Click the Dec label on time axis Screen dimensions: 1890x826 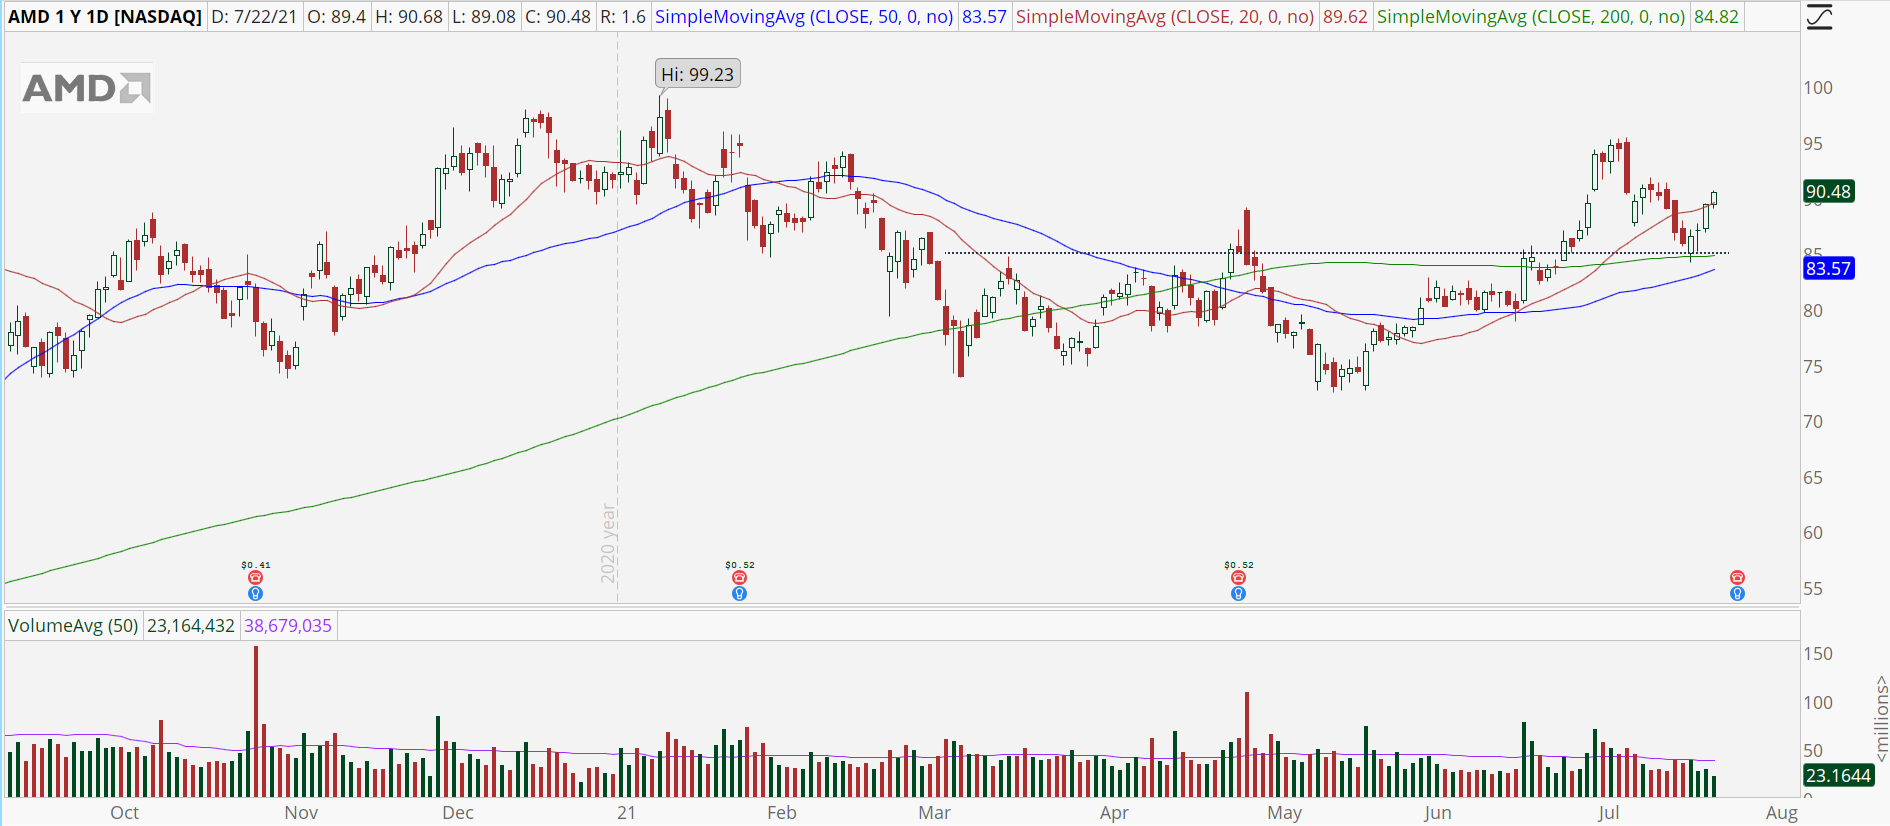(458, 813)
